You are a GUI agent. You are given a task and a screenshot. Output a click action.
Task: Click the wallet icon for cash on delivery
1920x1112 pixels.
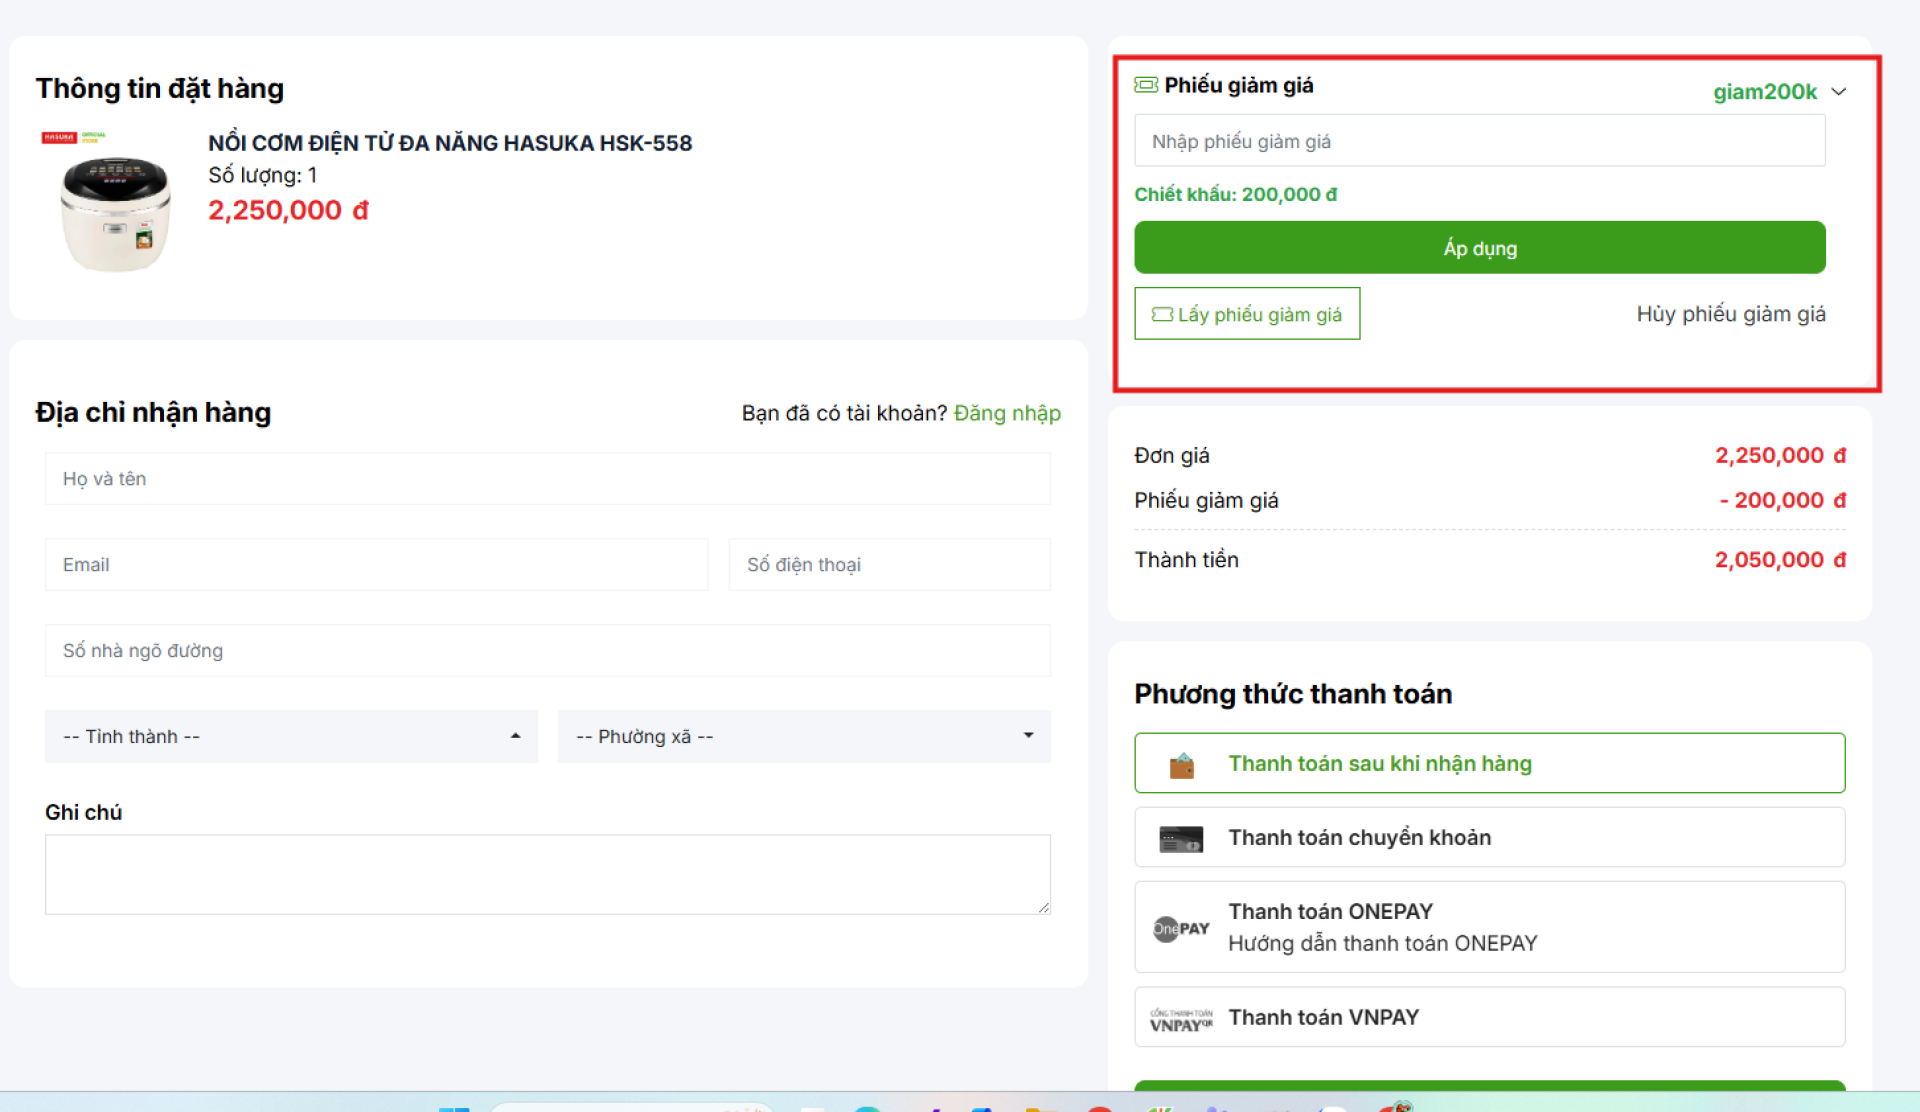click(1182, 765)
